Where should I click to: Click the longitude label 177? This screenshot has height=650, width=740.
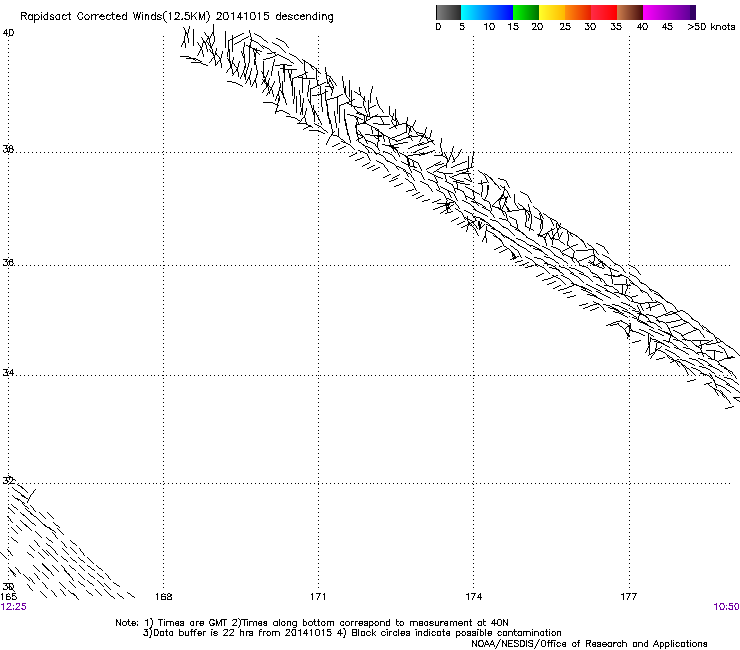click(x=629, y=597)
